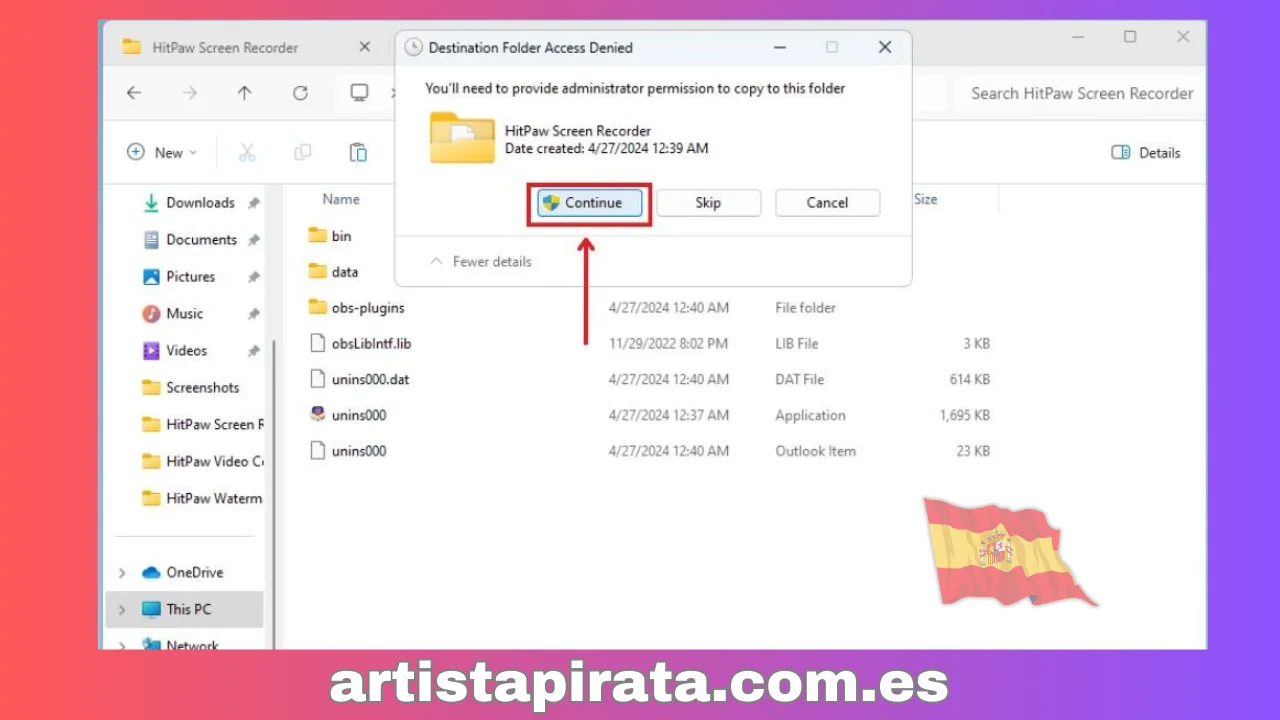Select OneDrive in the sidebar
Image resolution: width=1280 pixels, height=720 pixels.
pos(182,573)
